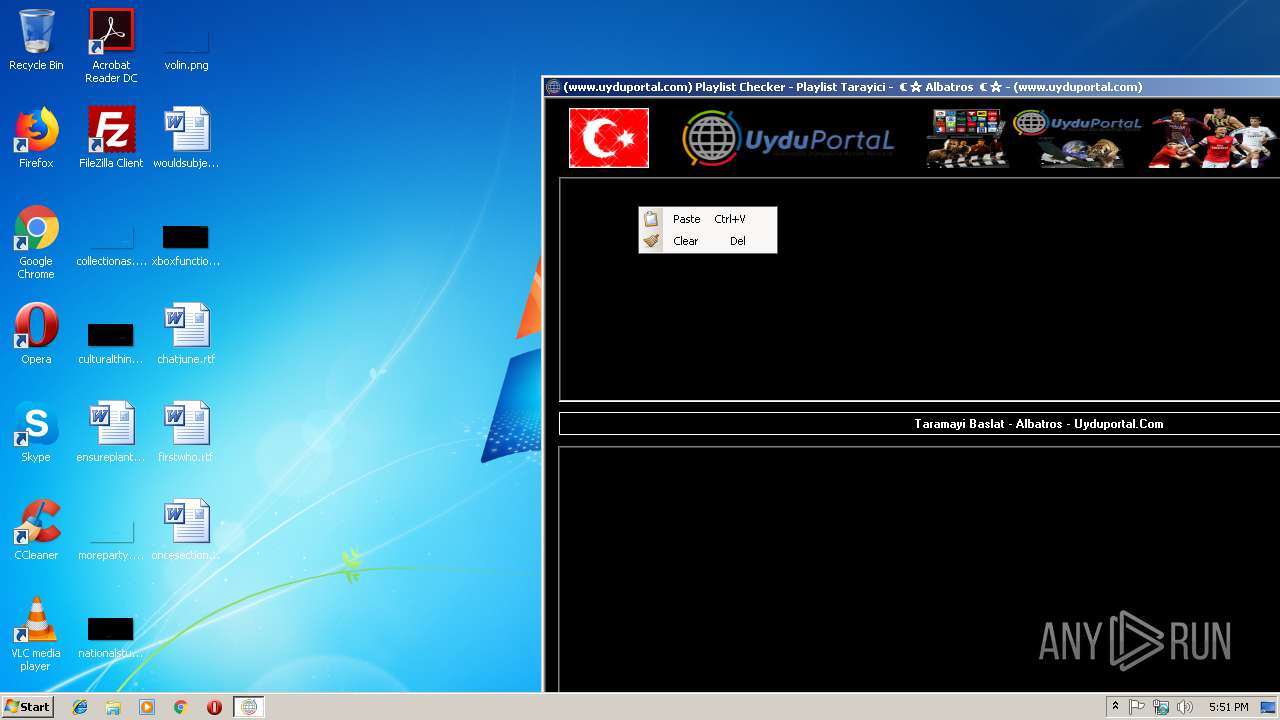This screenshot has height=720, width=1280.
Task: Select the xboxfunctio... desktop file
Action: [186, 246]
